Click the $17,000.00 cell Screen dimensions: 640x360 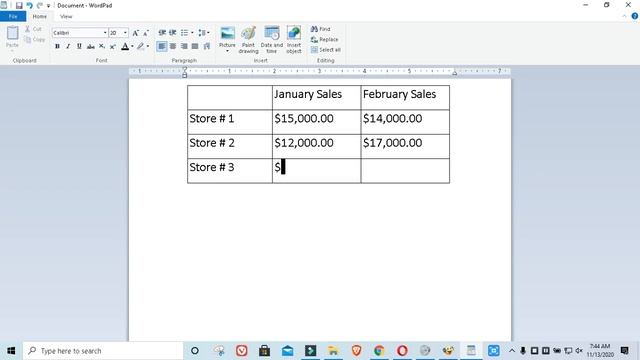405,146
